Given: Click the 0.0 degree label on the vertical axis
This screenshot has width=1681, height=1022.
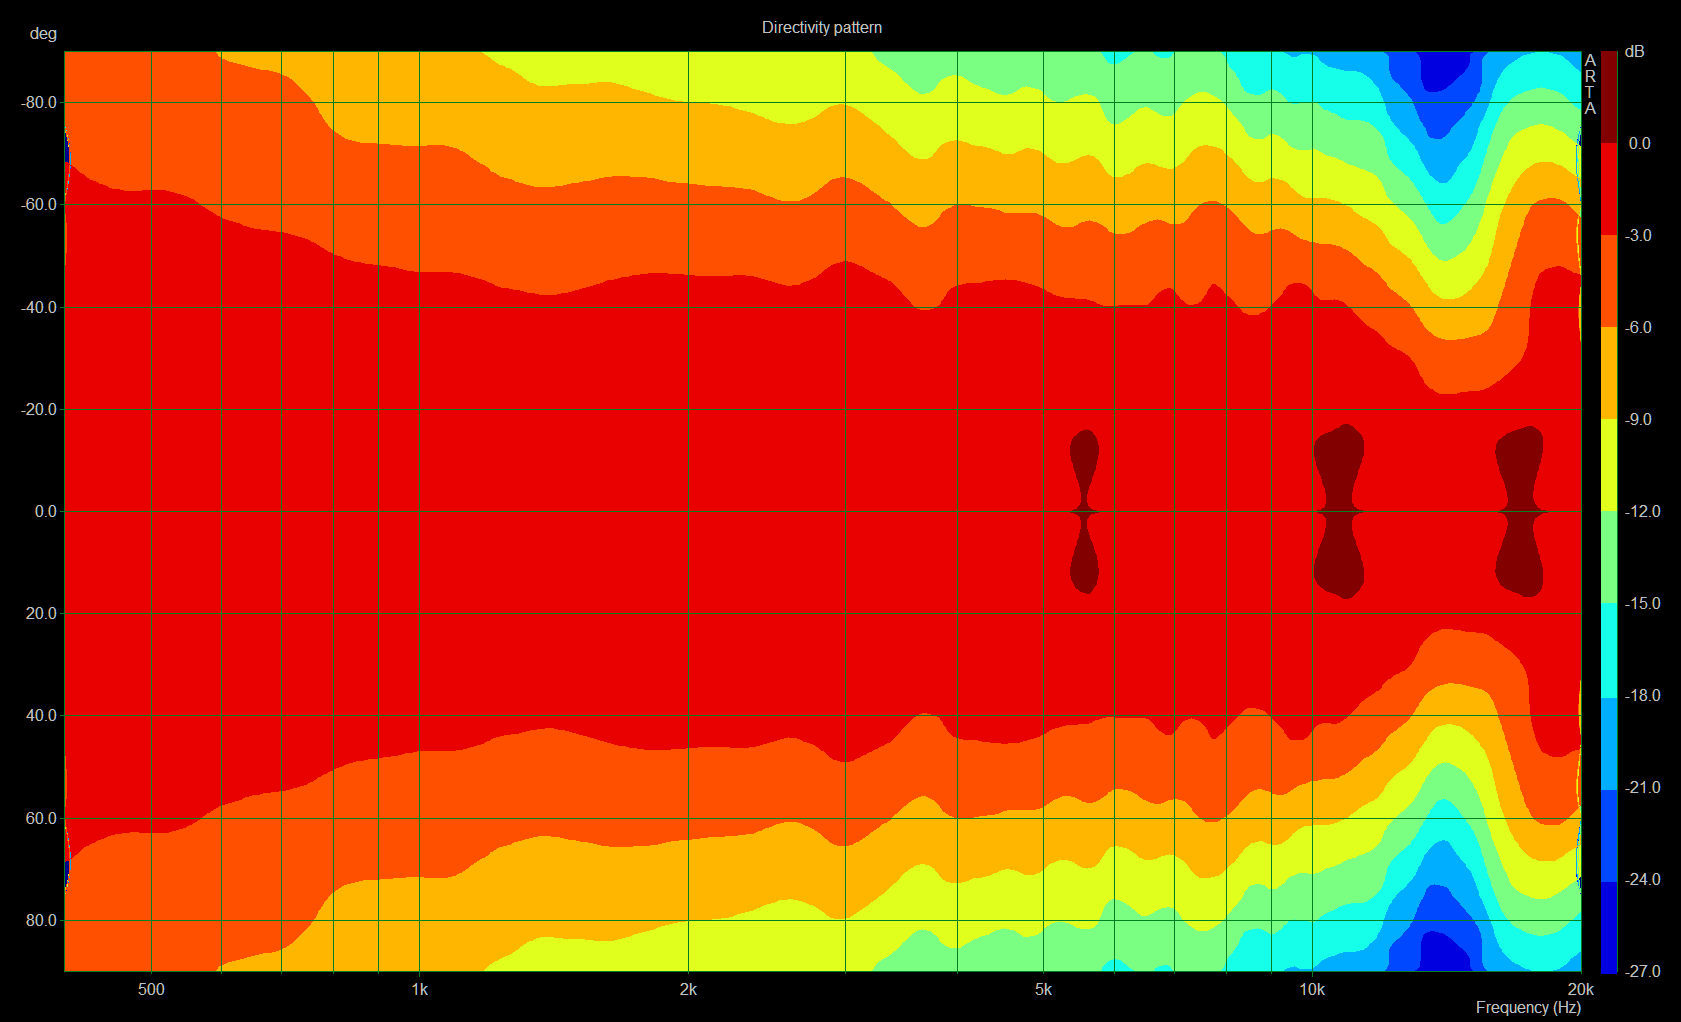Looking at the screenshot, I should (46, 511).
